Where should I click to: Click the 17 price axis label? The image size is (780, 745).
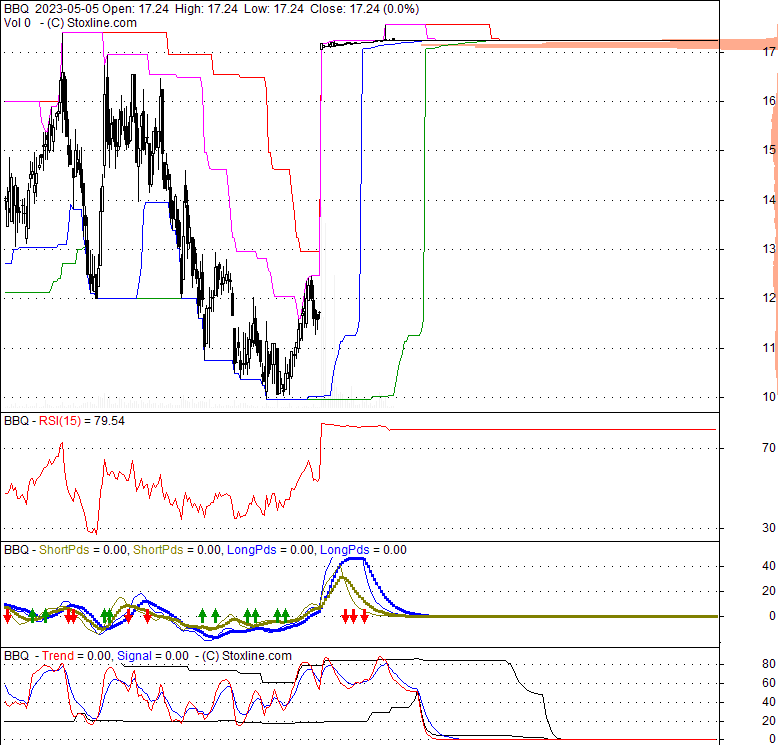[x=769, y=52]
